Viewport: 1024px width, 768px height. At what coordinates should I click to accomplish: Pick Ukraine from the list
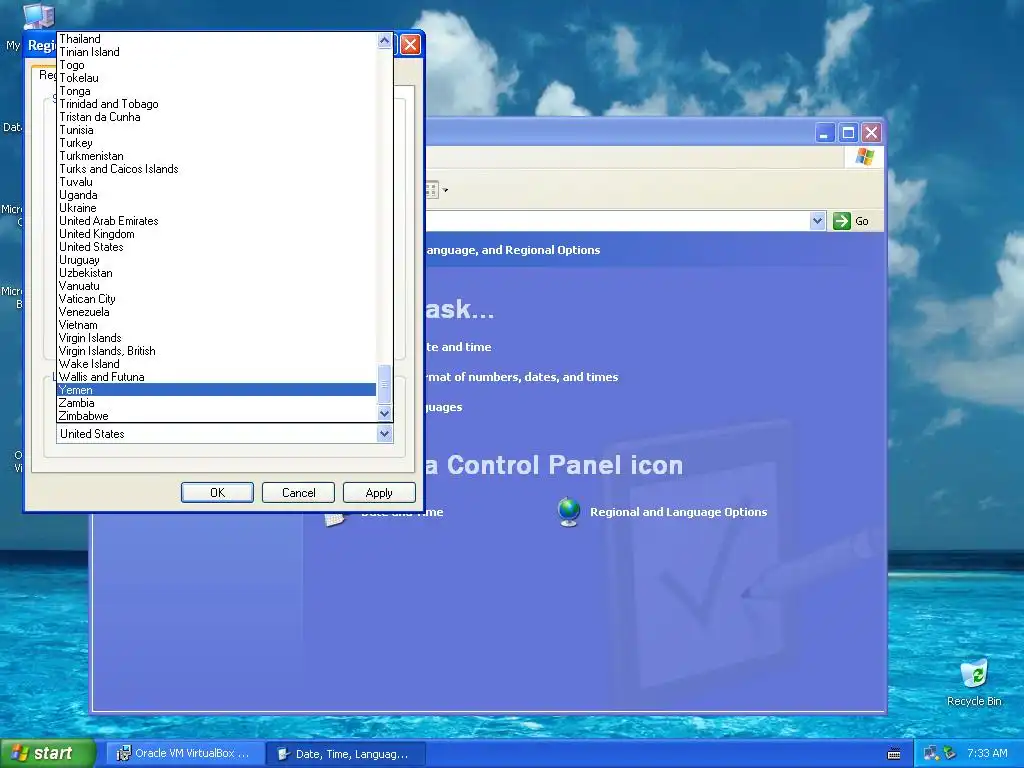click(217, 208)
